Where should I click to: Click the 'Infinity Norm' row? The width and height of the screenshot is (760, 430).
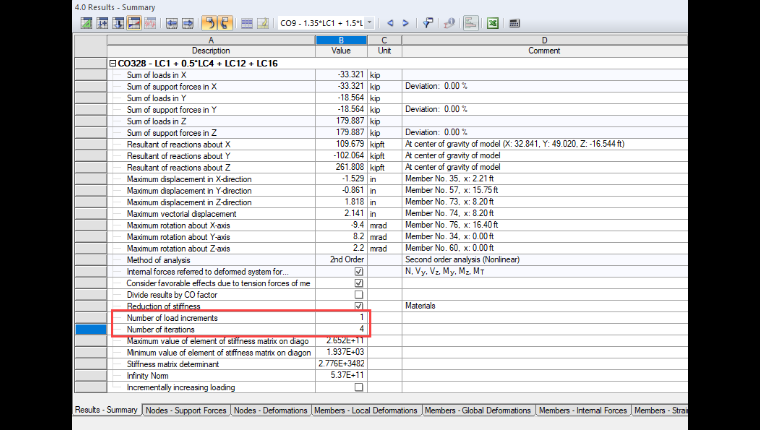point(380,376)
